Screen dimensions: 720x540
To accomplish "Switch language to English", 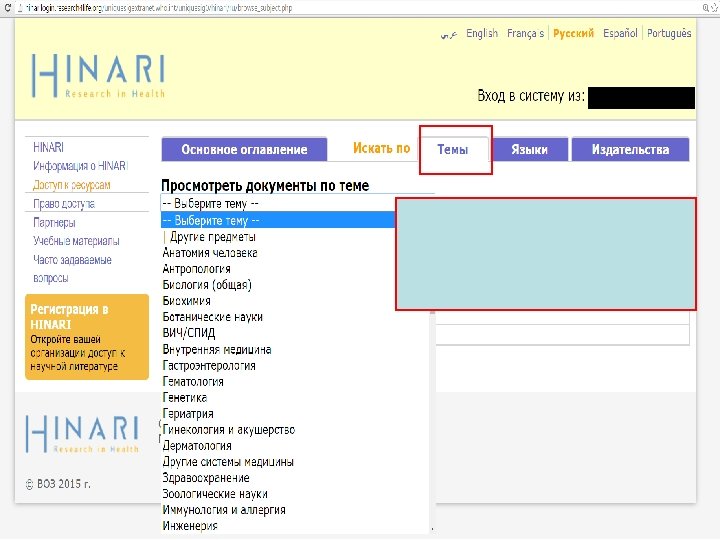I will pos(482,34).
